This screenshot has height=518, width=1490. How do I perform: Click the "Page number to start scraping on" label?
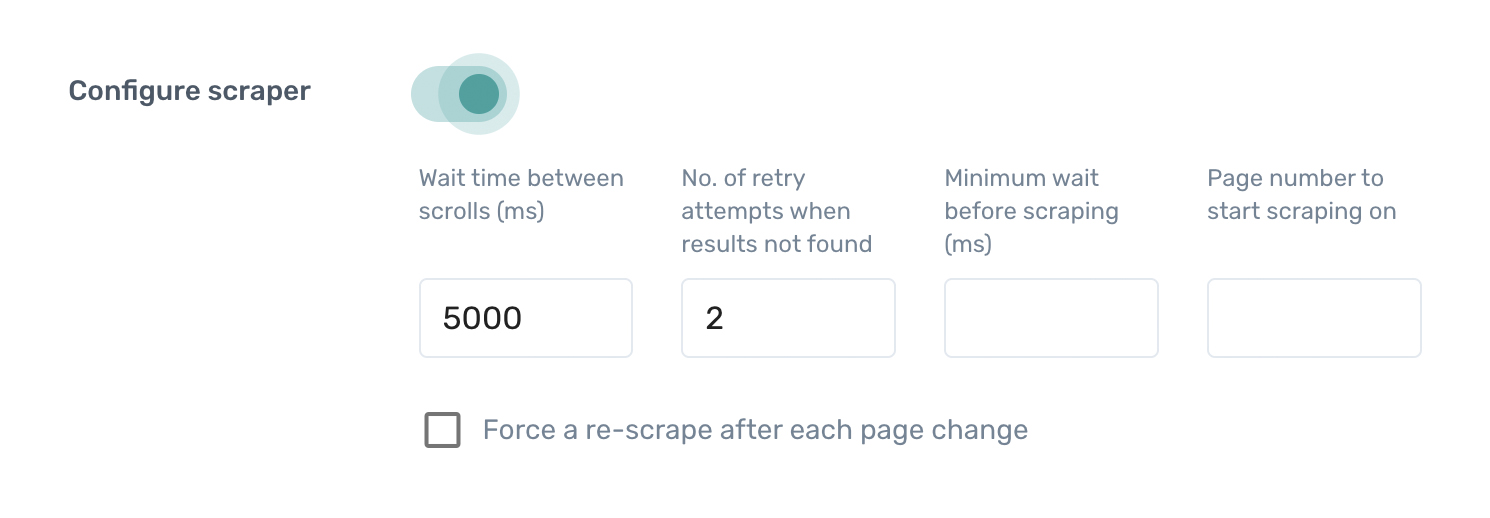(1300, 194)
